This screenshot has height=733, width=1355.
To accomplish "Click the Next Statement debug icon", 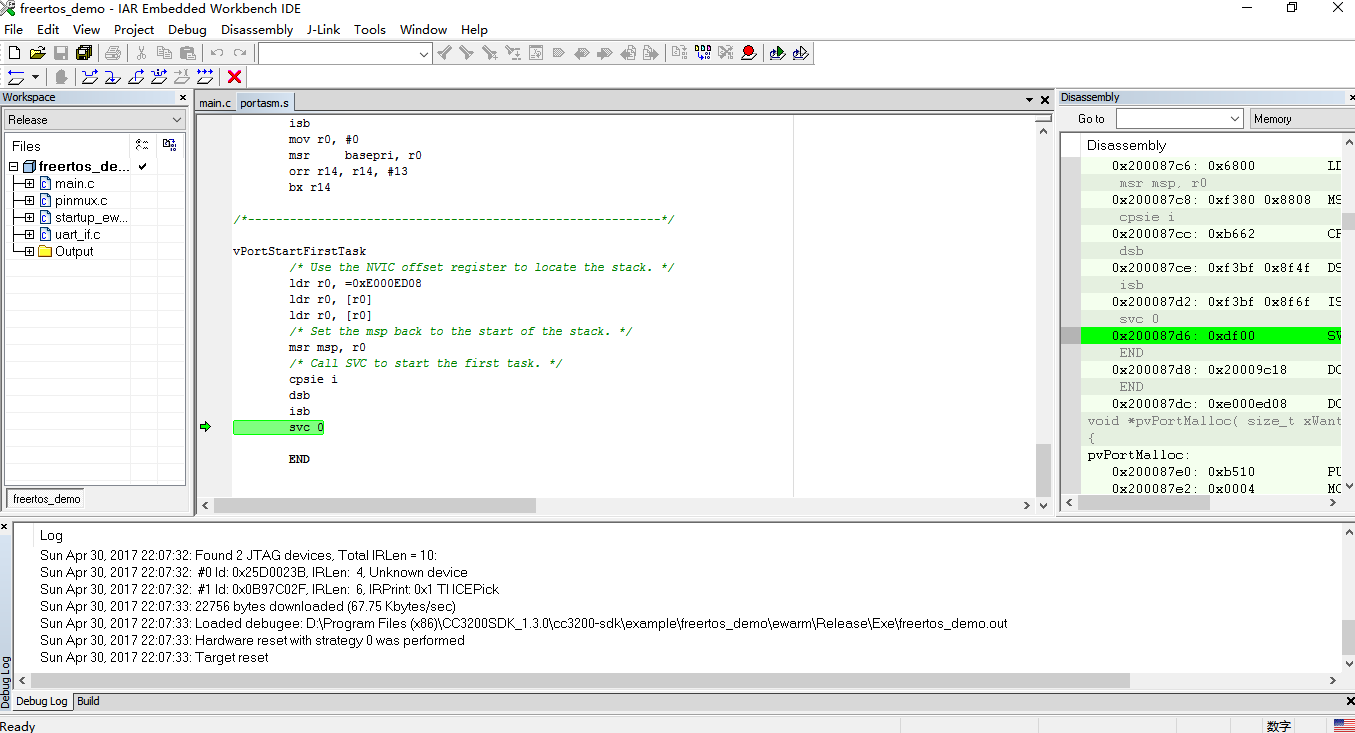I will tap(159, 77).
